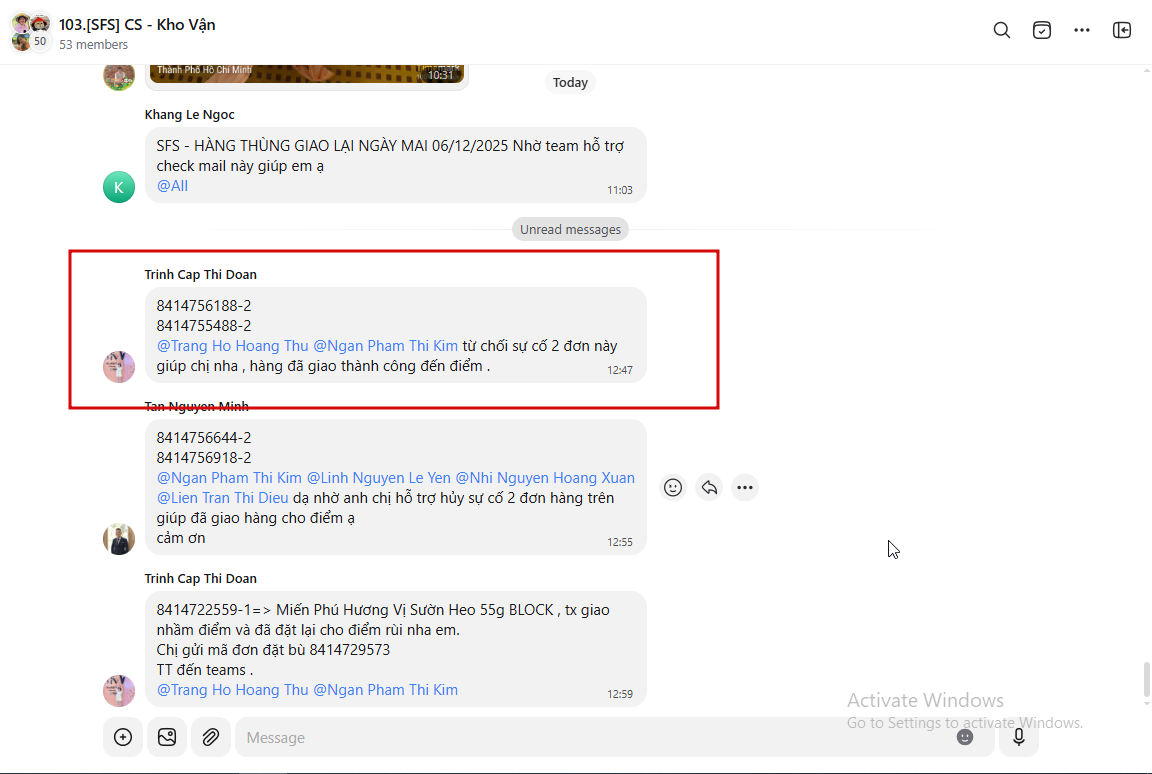Click Trinh Cap Thi Doan name above 12:59 message
The image size is (1152, 774).
pyautogui.click(x=201, y=579)
